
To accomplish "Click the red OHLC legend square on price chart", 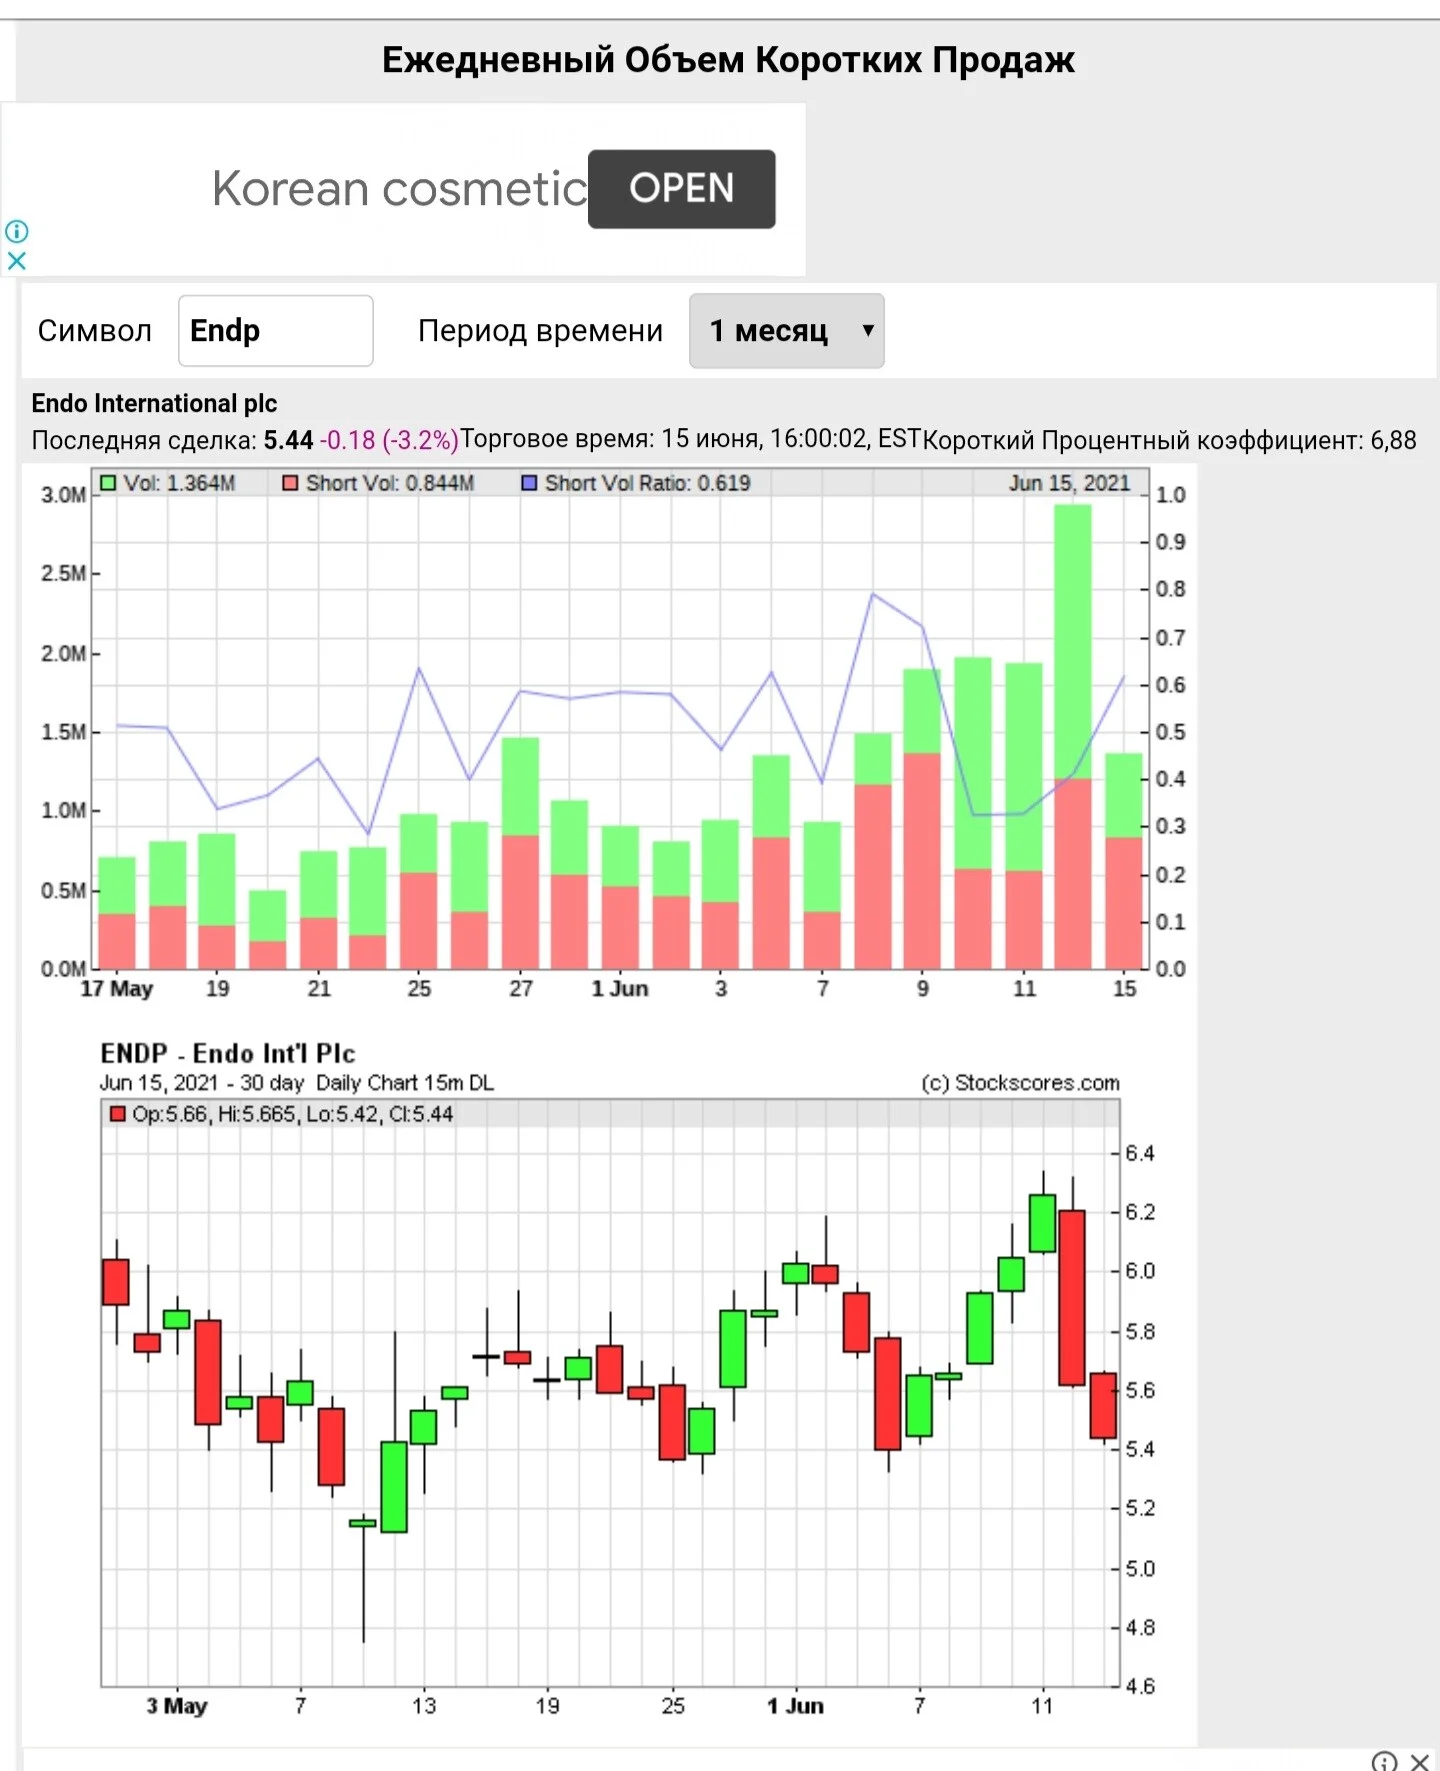I will (x=118, y=1114).
